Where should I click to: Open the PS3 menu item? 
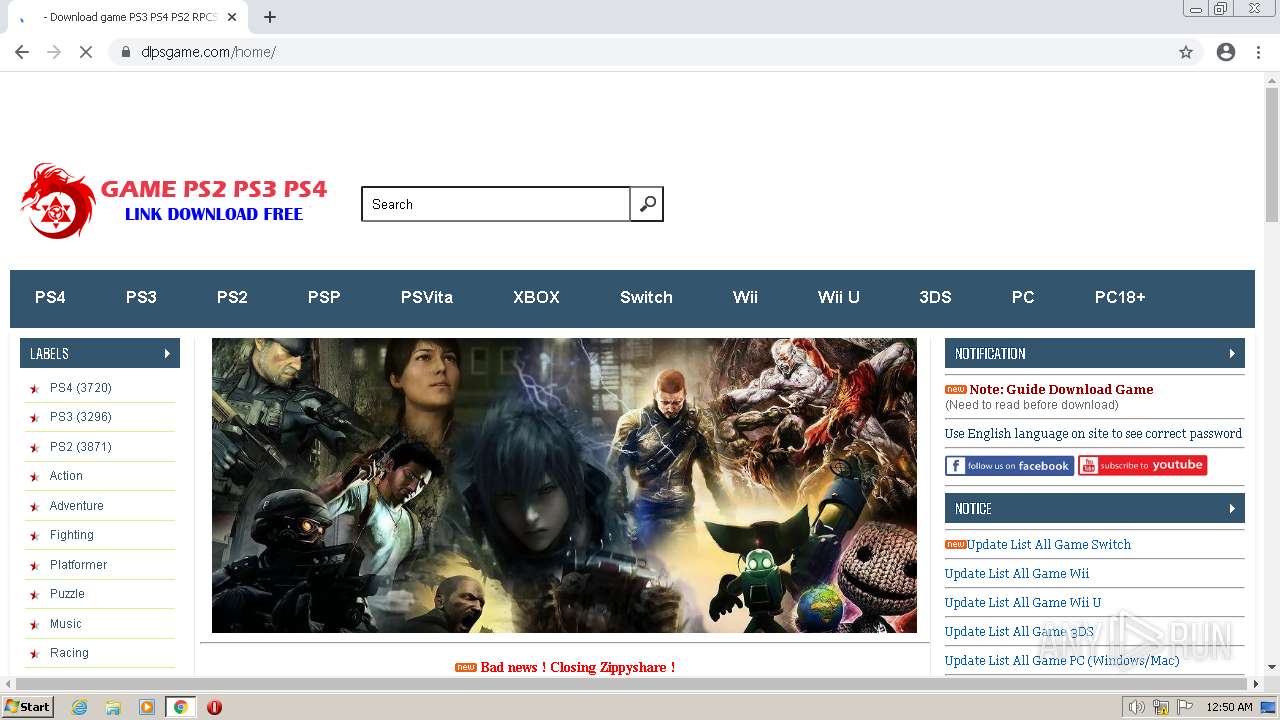(141, 297)
